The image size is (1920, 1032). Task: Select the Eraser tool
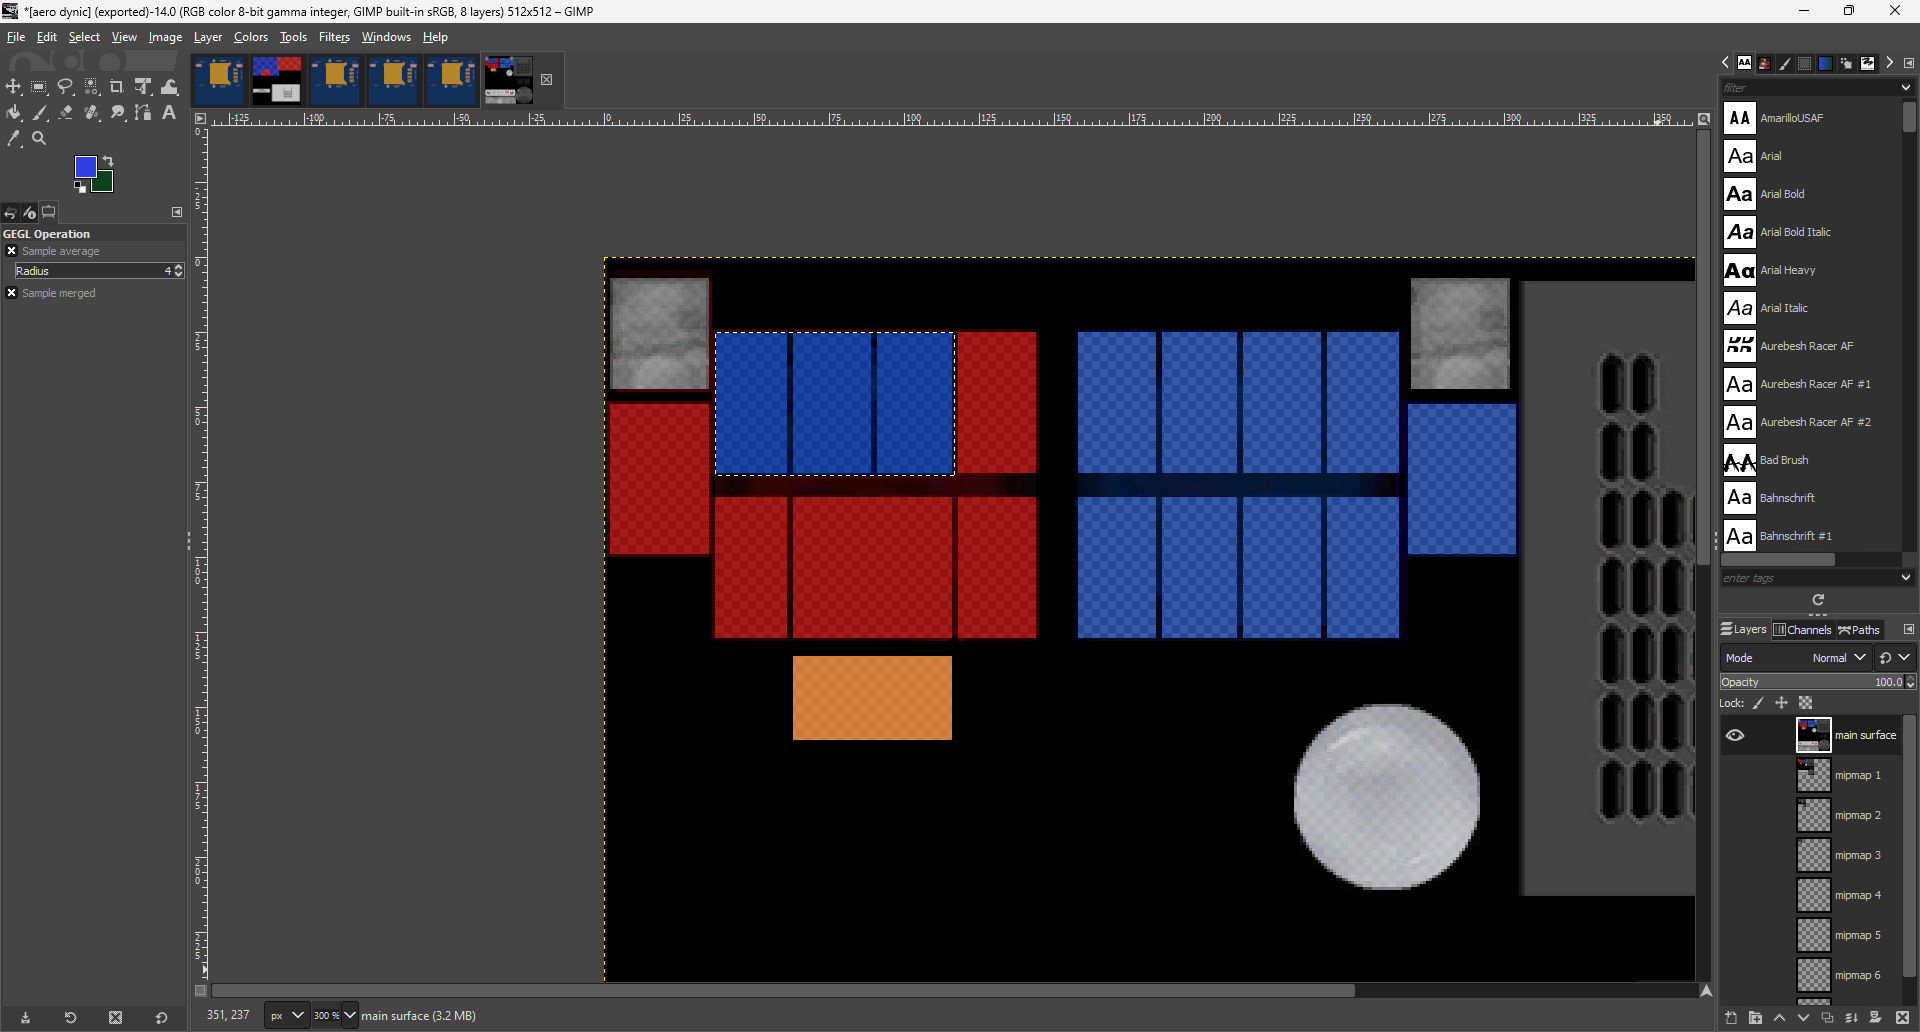(x=66, y=113)
